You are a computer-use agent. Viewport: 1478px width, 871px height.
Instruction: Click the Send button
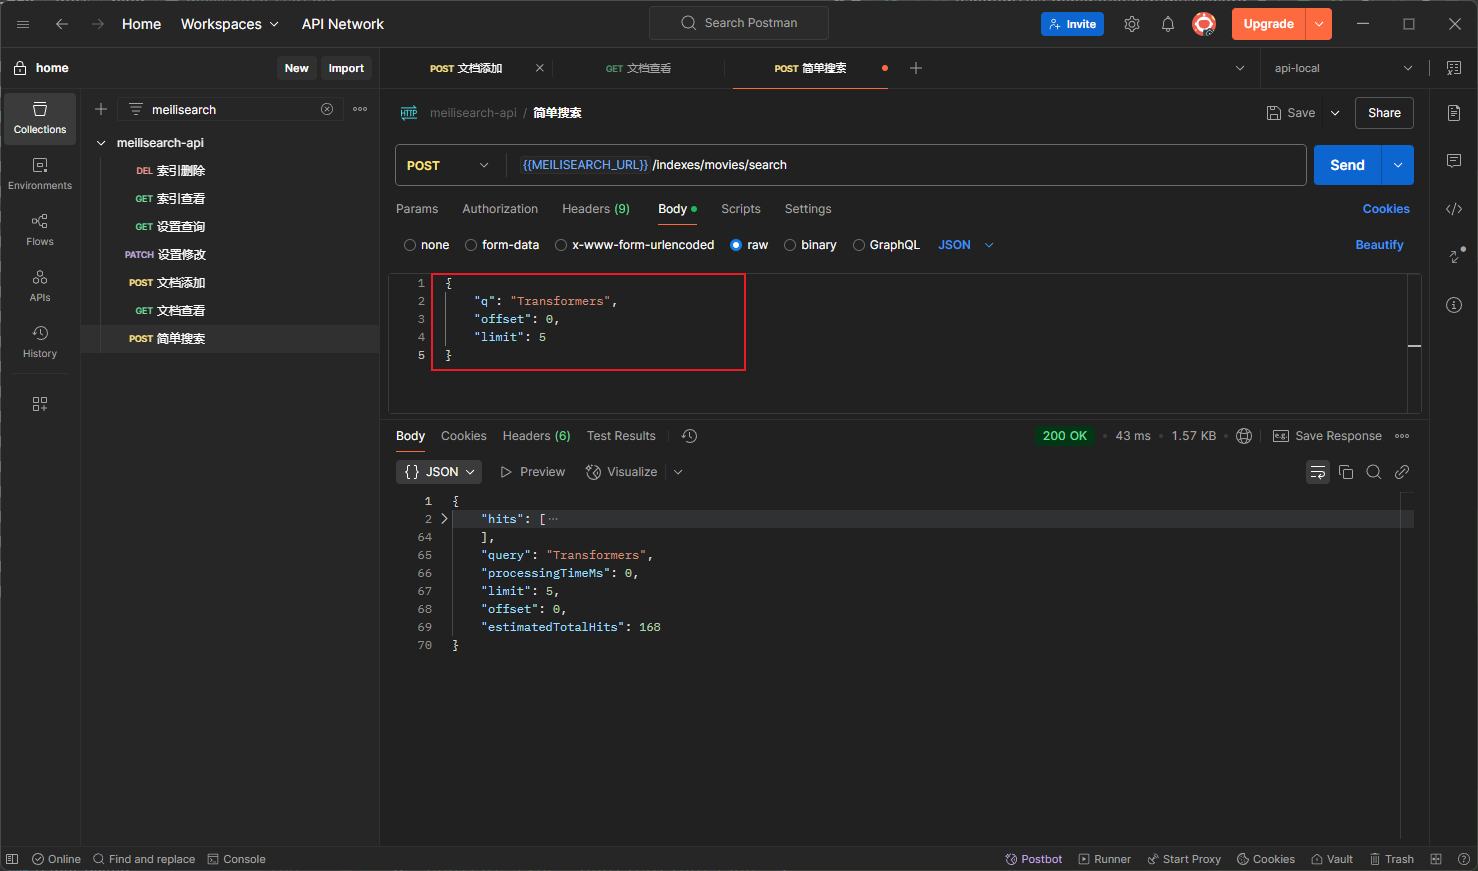pyautogui.click(x=1346, y=164)
